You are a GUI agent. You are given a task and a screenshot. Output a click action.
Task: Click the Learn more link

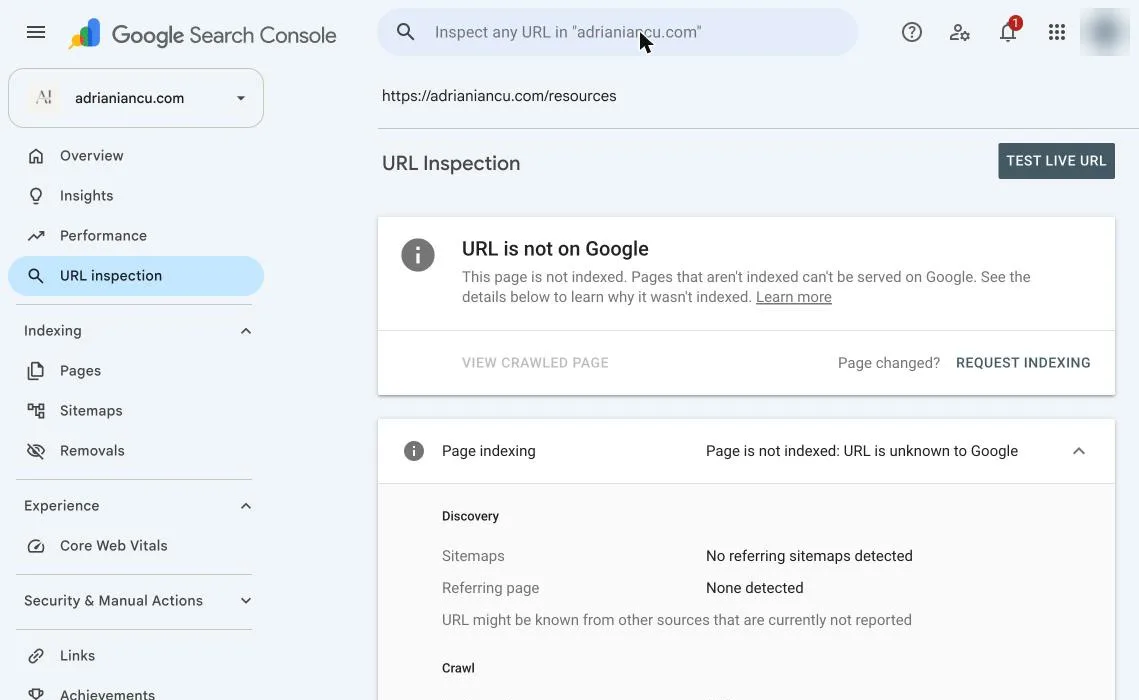[793, 297]
